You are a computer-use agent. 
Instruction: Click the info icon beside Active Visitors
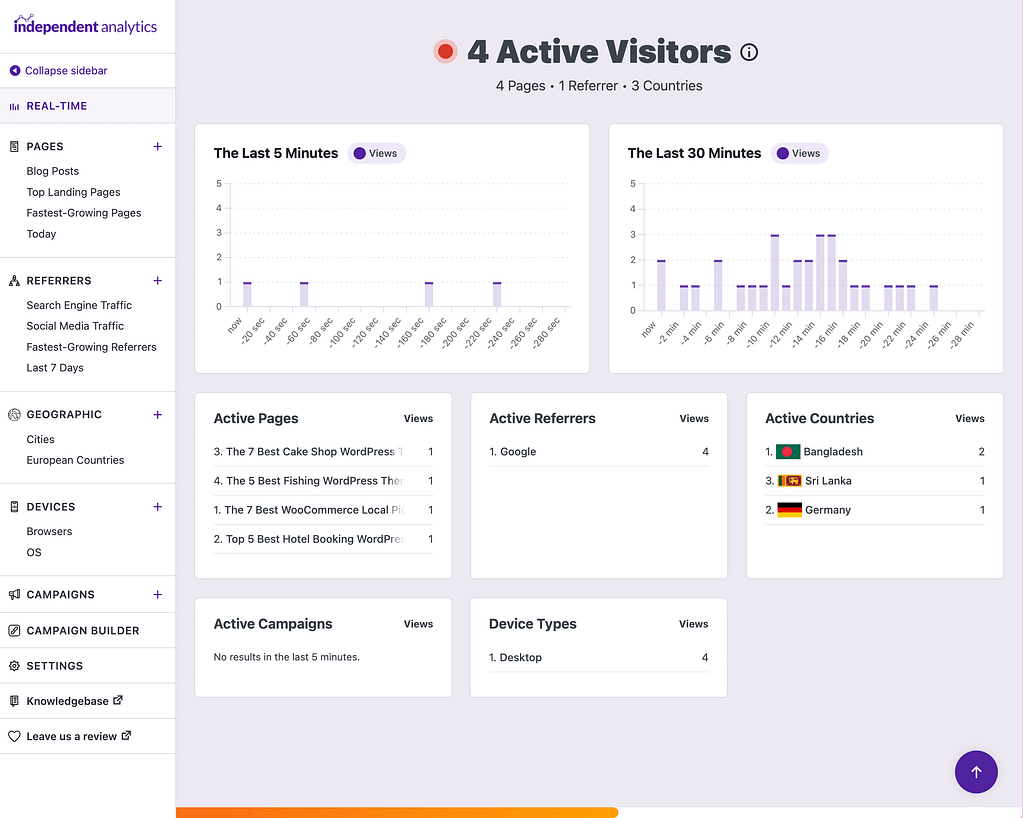(748, 53)
